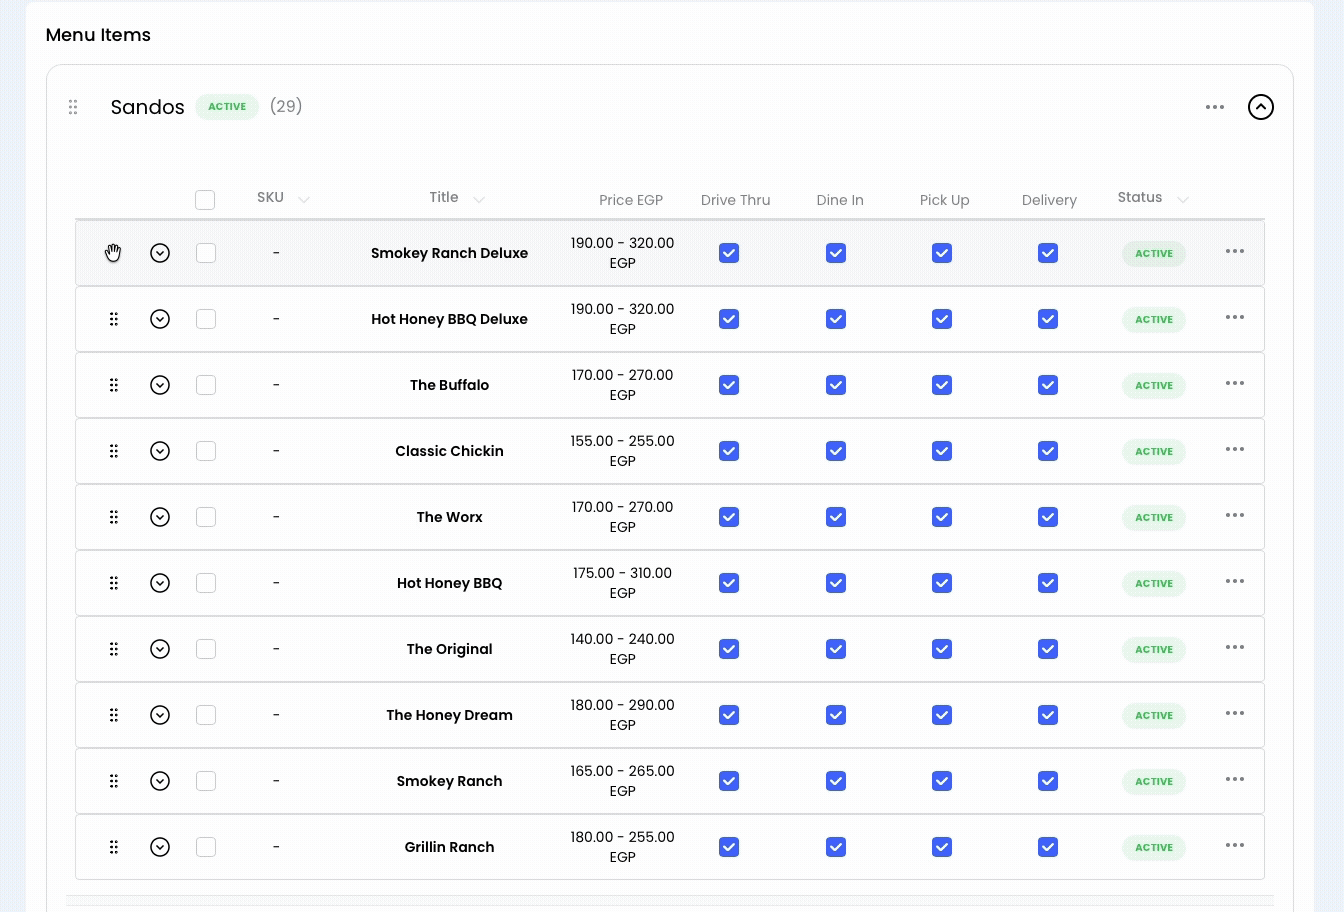Select The Buffalo row checkbox
Viewport: 1344px width, 912px height.
coord(206,385)
